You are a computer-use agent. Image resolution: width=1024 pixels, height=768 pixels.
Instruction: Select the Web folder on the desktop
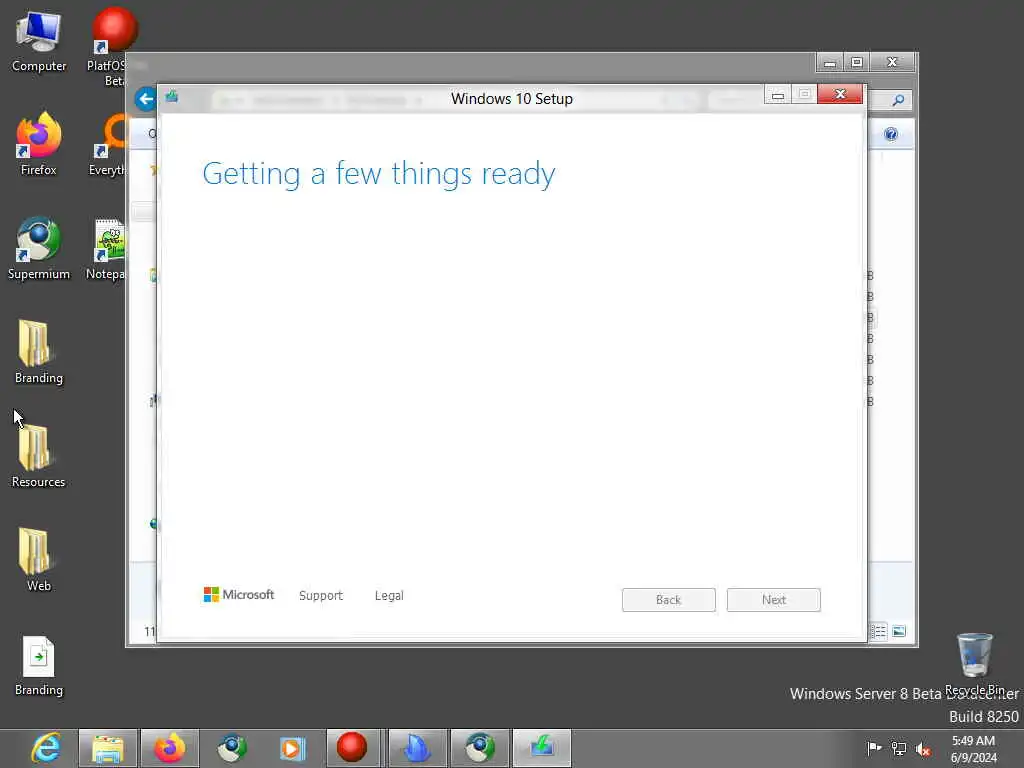point(39,560)
